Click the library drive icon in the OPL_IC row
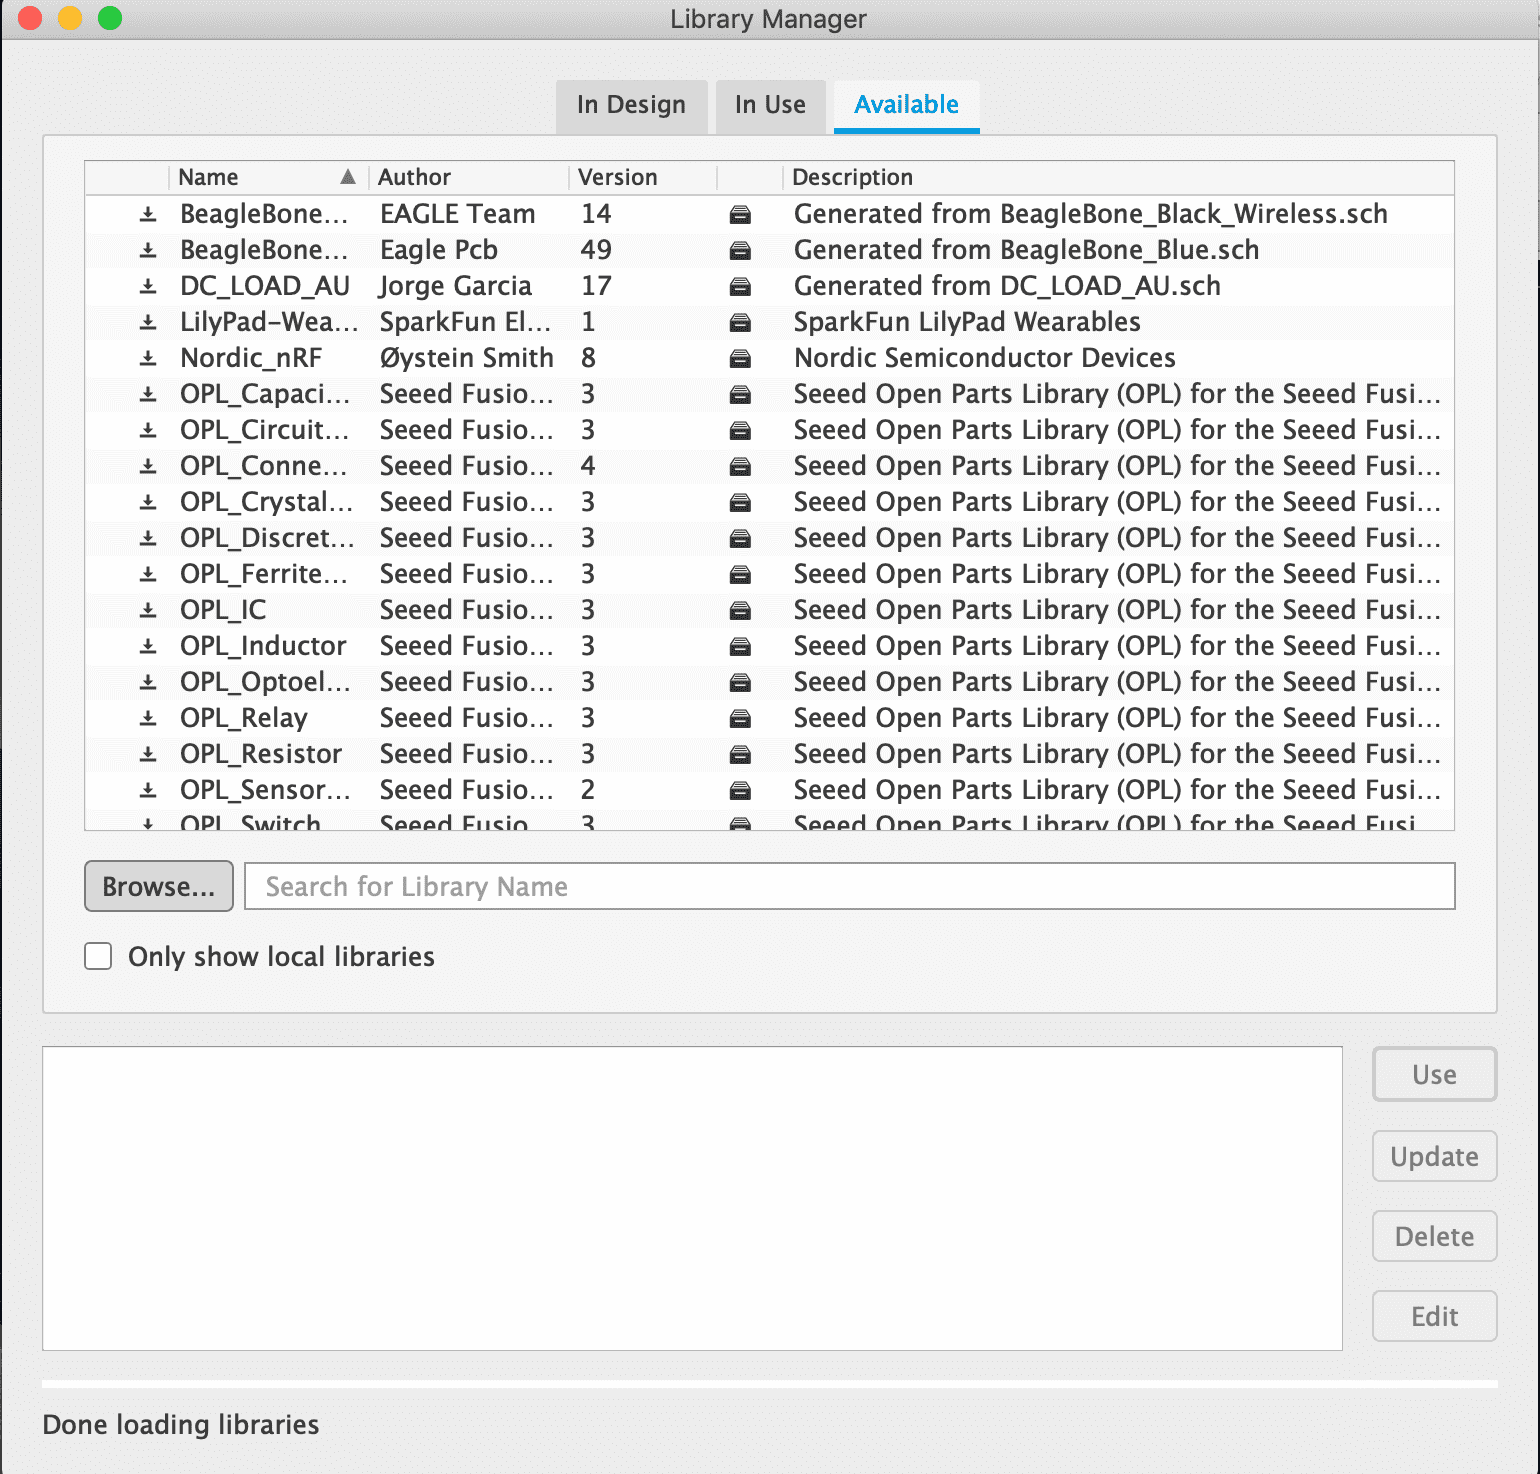Screen dimensions: 1540x1474 tap(740, 611)
